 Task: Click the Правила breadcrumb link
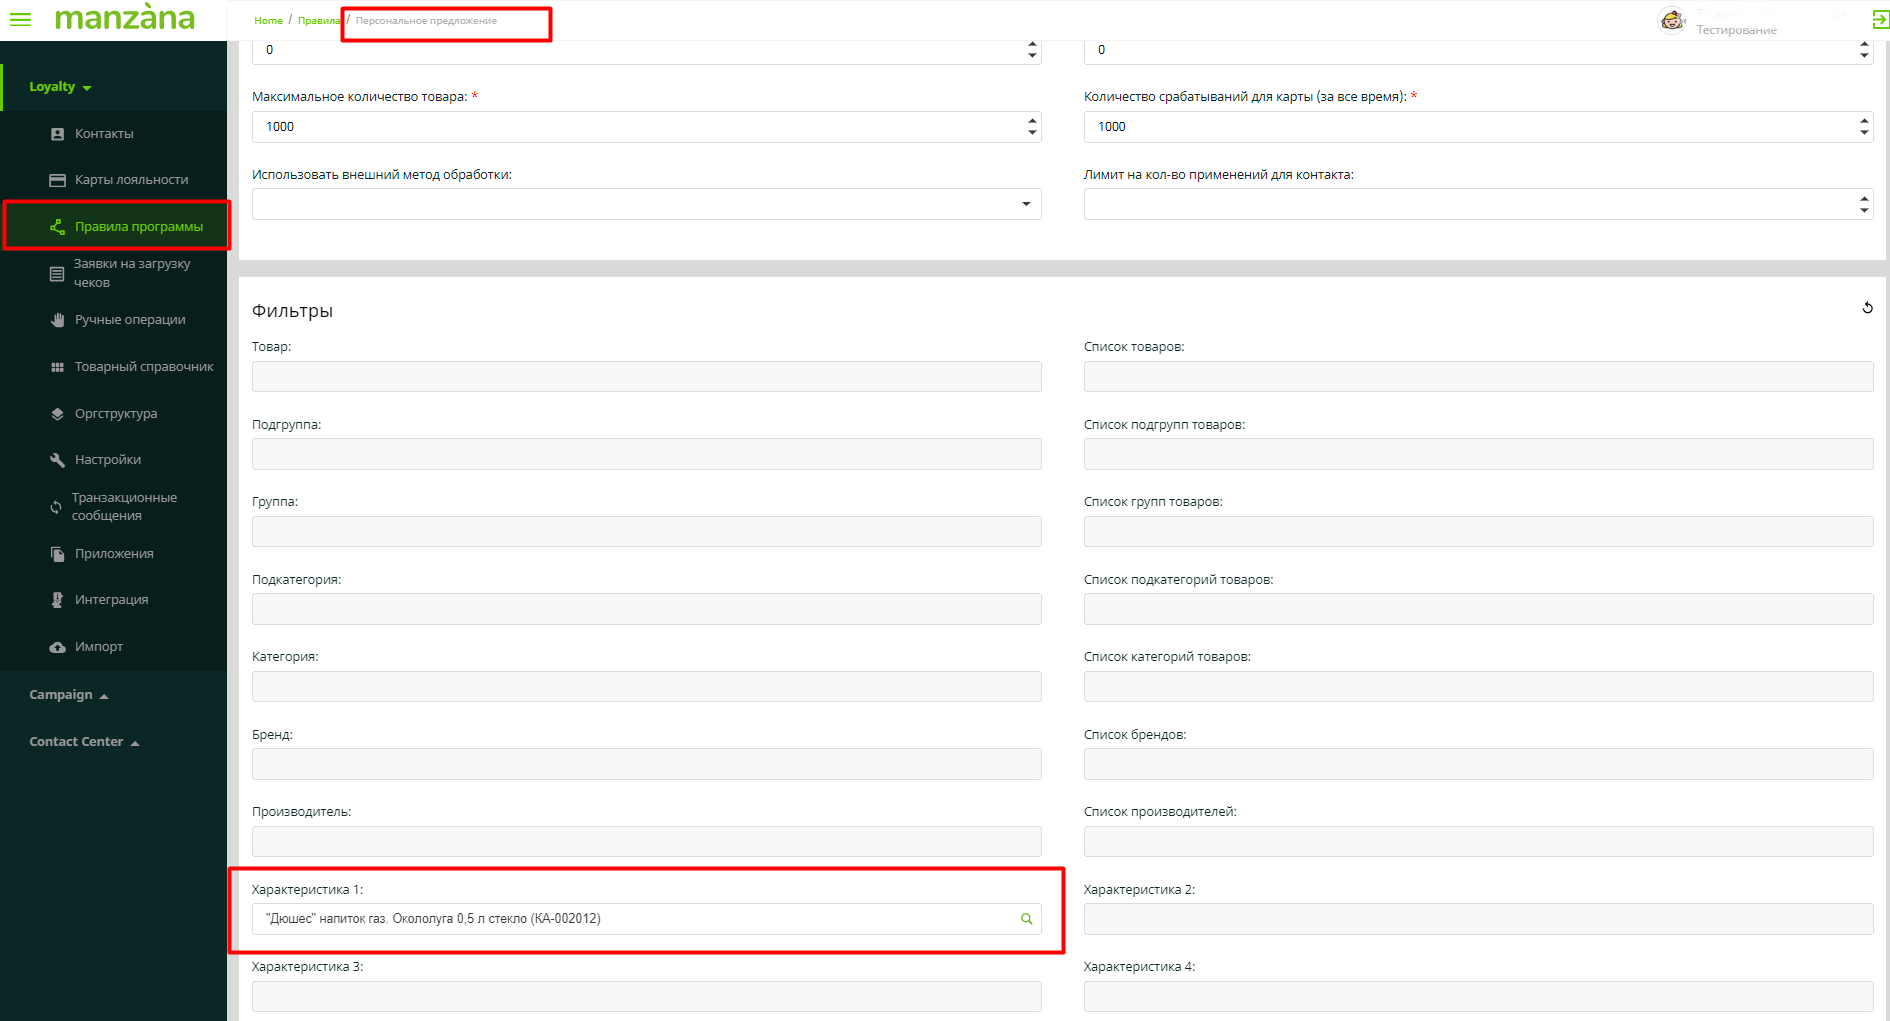coord(318,21)
